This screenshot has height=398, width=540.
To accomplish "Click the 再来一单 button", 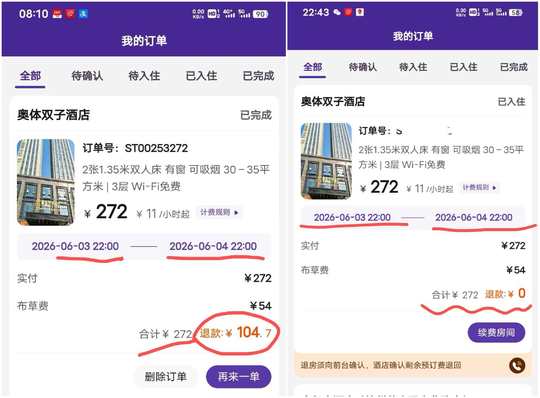I will click(239, 376).
